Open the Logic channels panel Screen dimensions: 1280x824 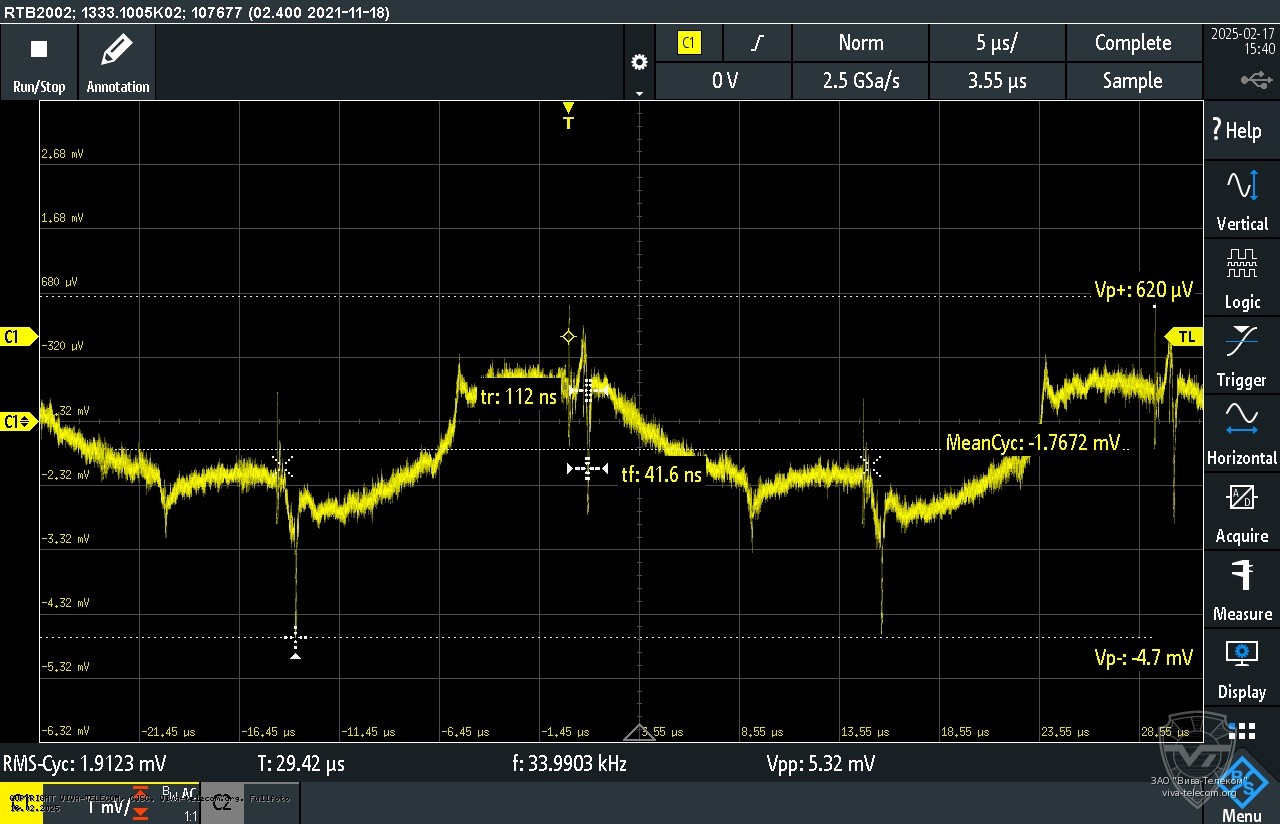click(1241, 278)
